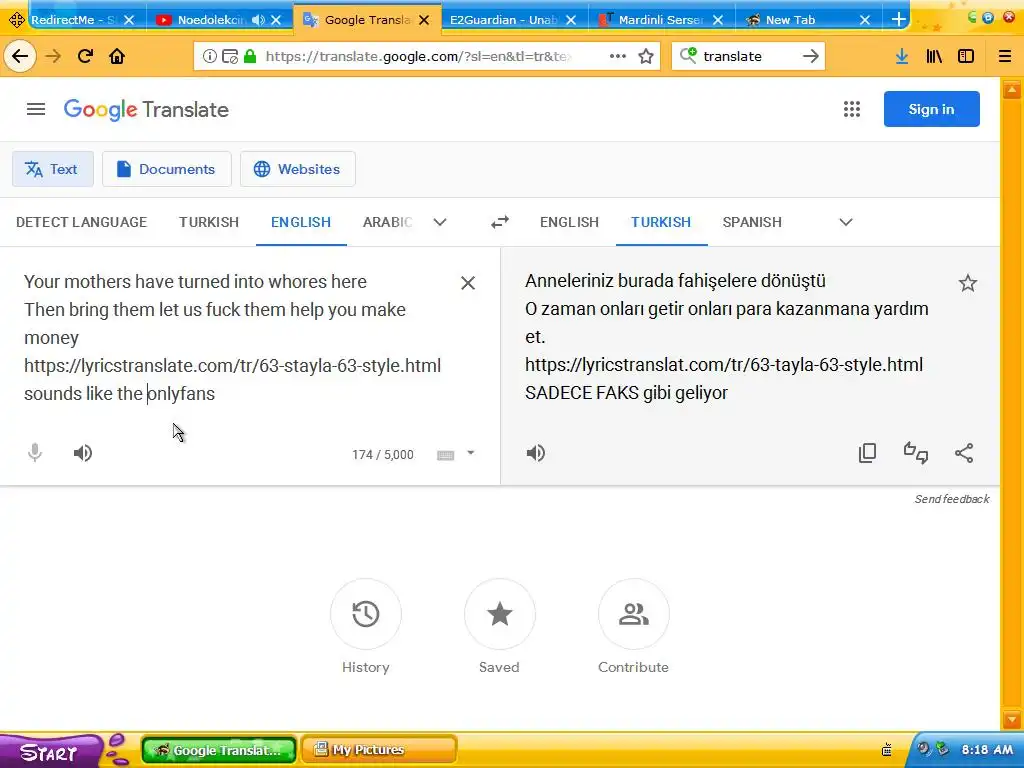Screen dimensions: 1024x768
Task: Click the Google Translate logo
Action: coord(146,110)
